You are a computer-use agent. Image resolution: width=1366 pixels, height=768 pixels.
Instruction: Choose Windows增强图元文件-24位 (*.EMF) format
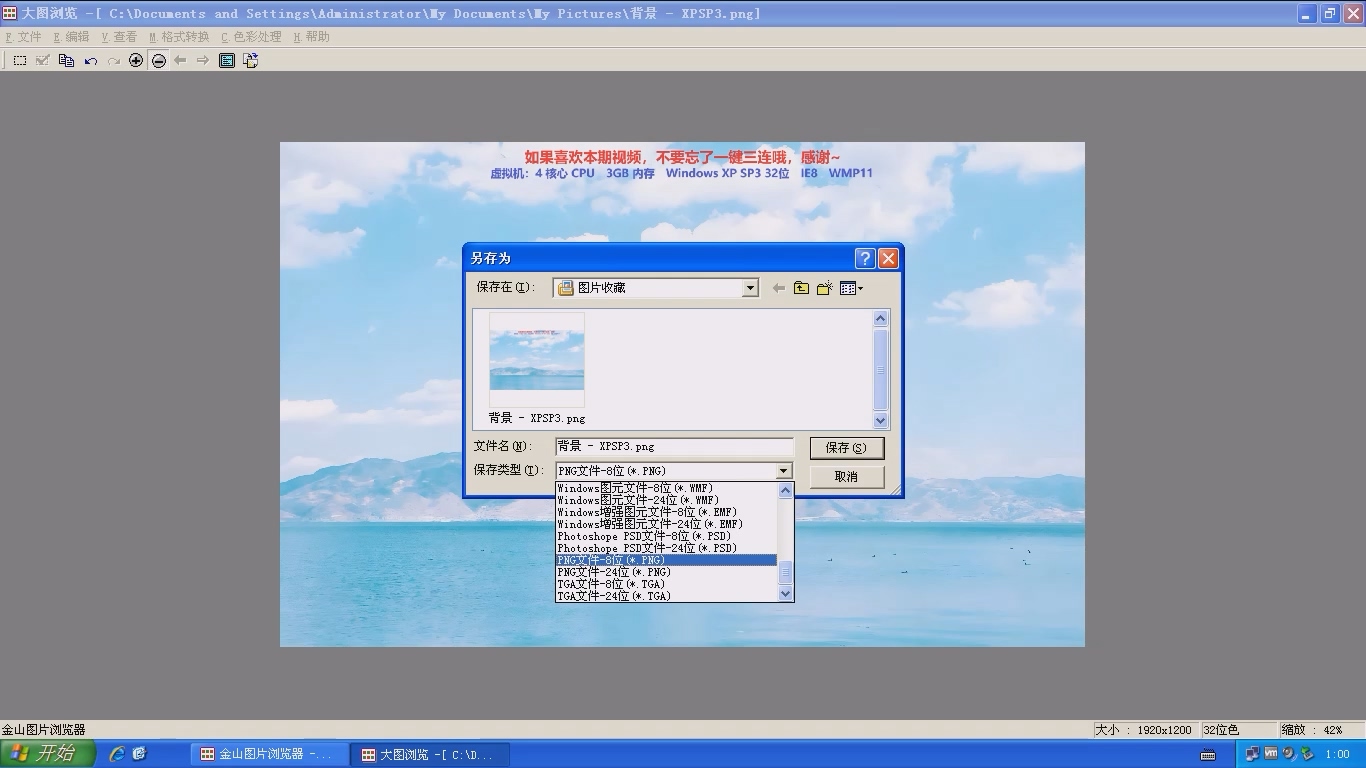[666, 525]
